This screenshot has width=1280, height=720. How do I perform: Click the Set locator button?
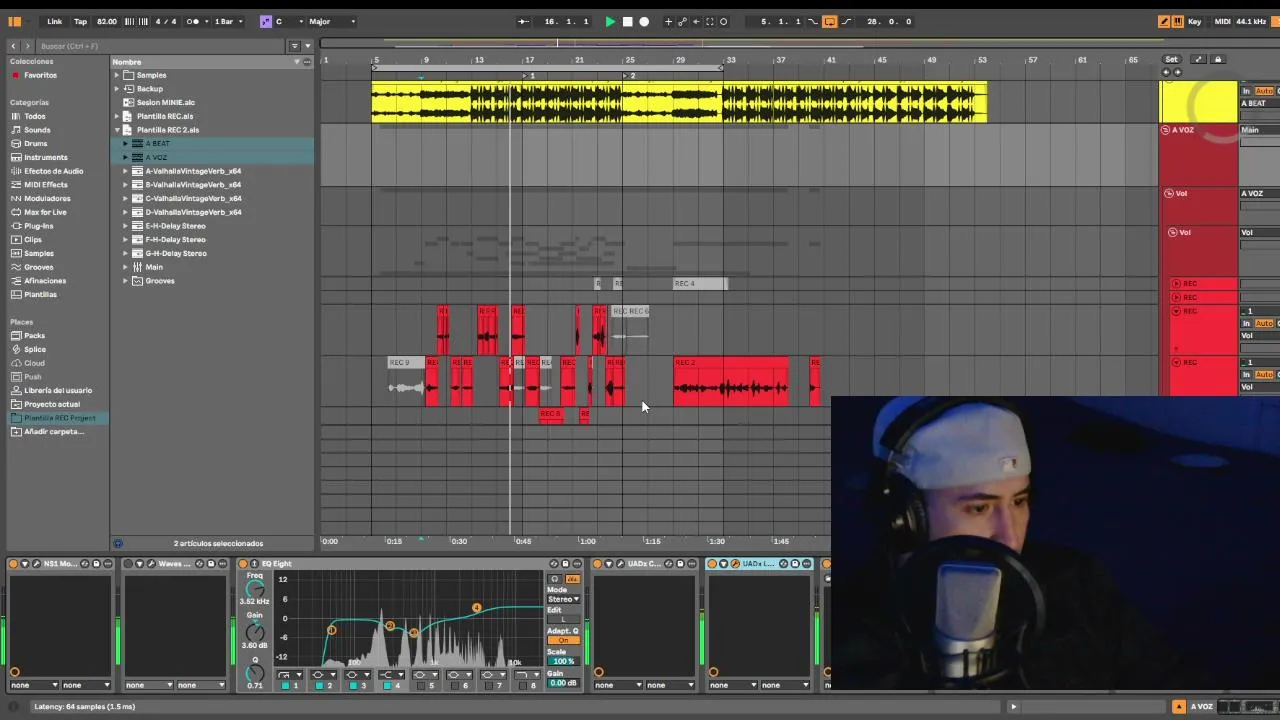(1171, 60)
